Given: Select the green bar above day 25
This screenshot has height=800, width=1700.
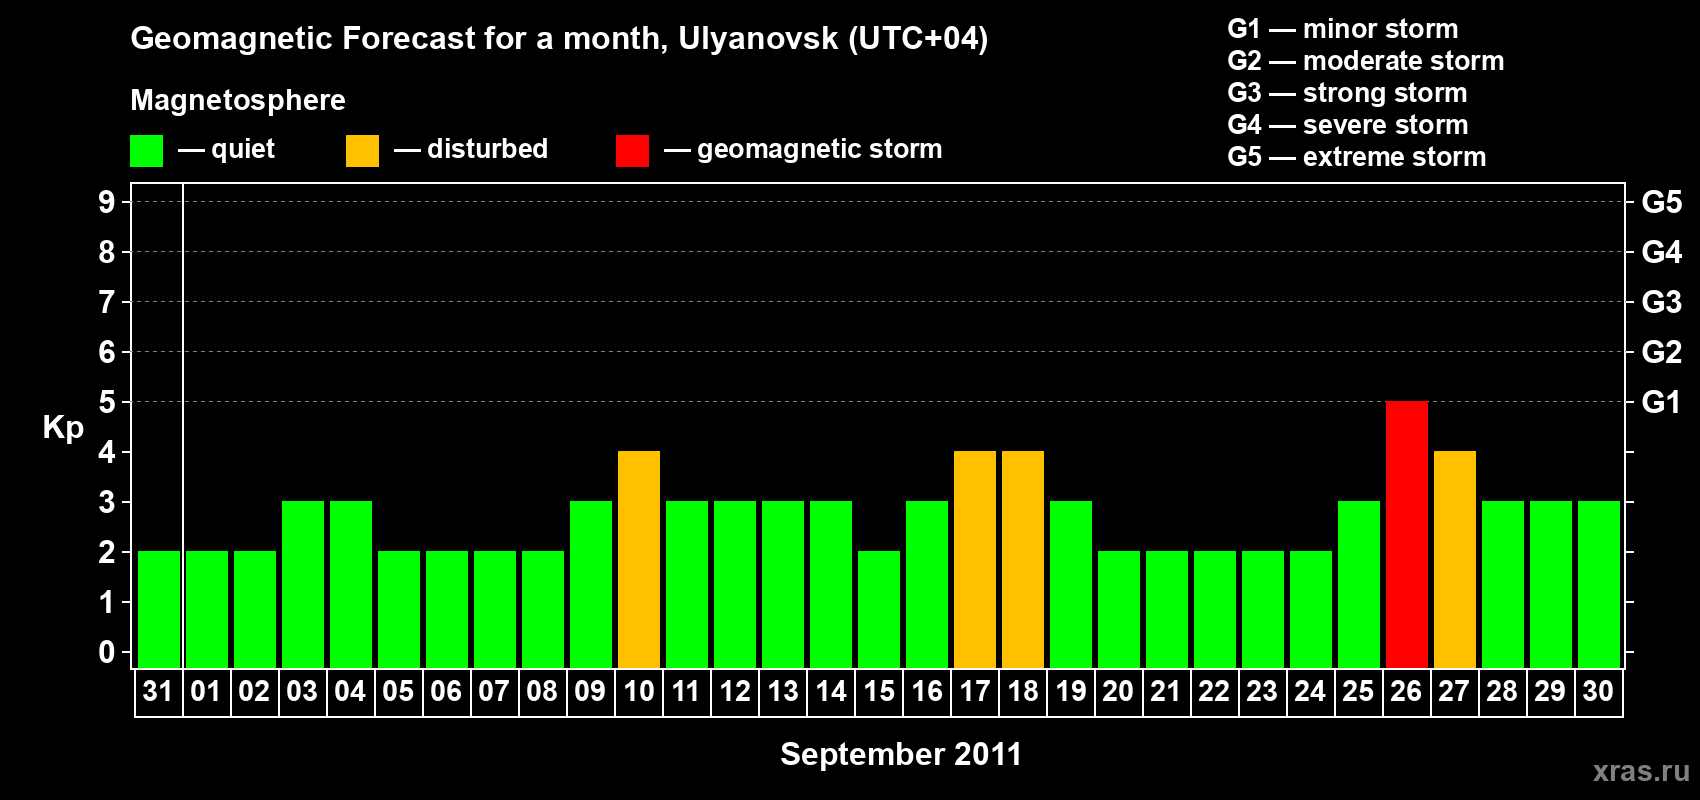Looking at the screenshot, I should [x=1359, y=584].
